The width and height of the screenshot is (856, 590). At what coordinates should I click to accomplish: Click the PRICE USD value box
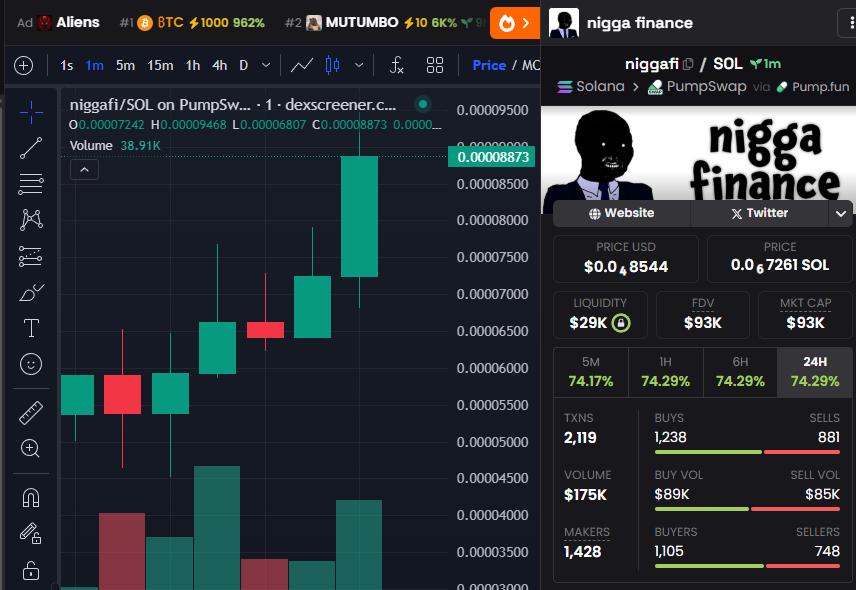626,259
